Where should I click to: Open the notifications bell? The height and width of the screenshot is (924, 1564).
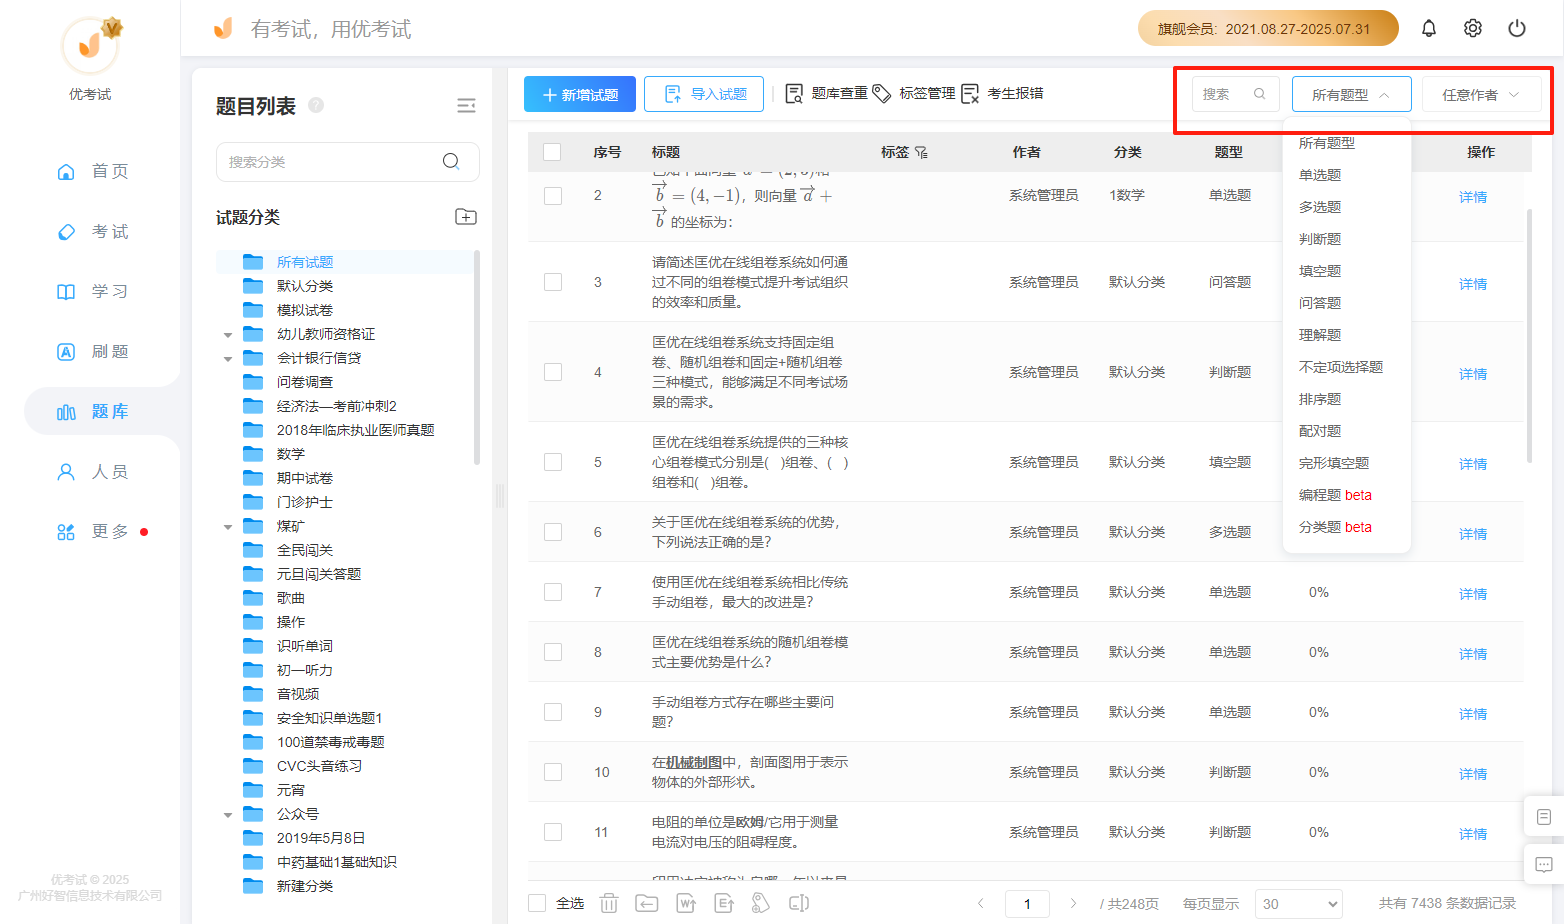pos(1429,28)
